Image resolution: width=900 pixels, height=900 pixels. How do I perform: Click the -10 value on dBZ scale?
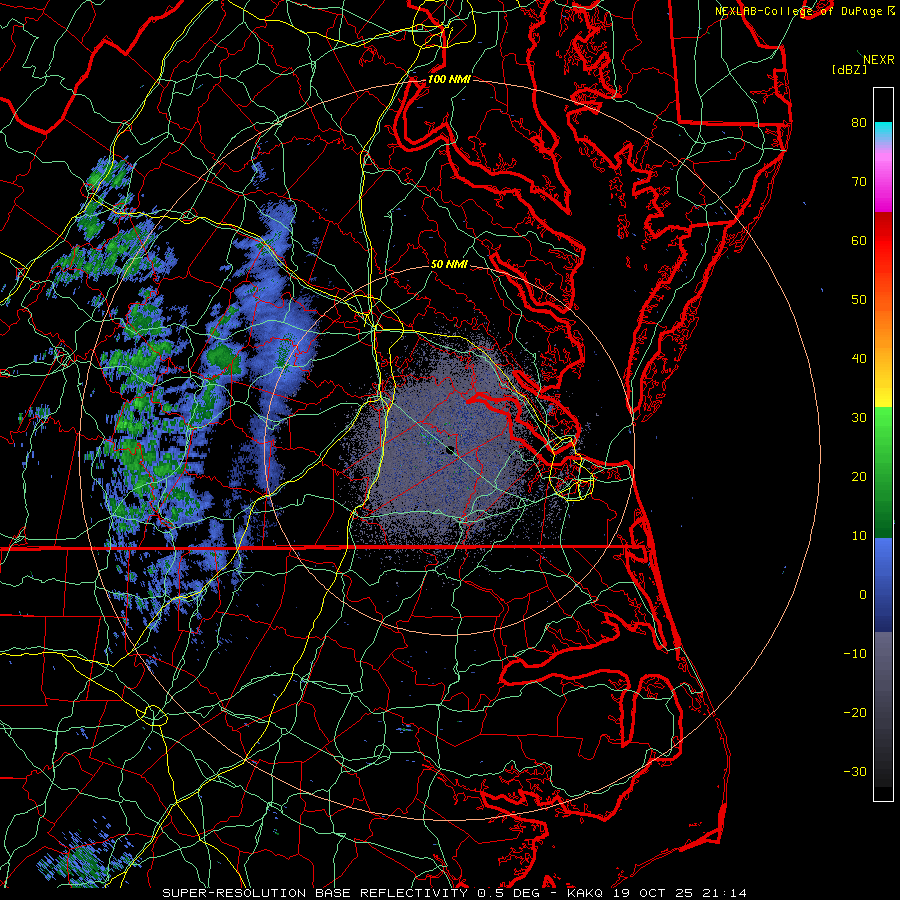pyautogui.click(x=855, y=654)
